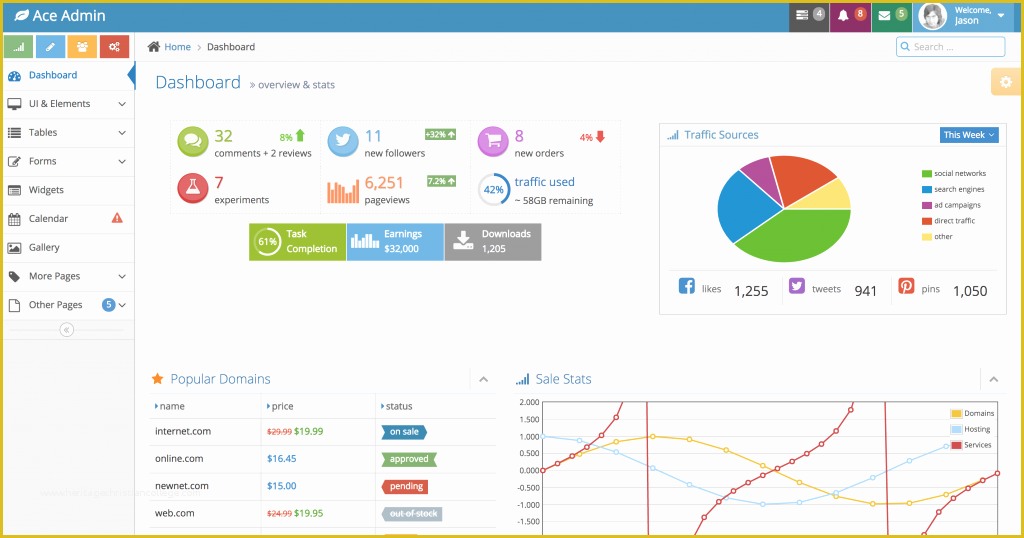The height and width of the screenshot is (538, 1024).
Task: Open Gallery from the sidebar
Action: tap(68, 247)
